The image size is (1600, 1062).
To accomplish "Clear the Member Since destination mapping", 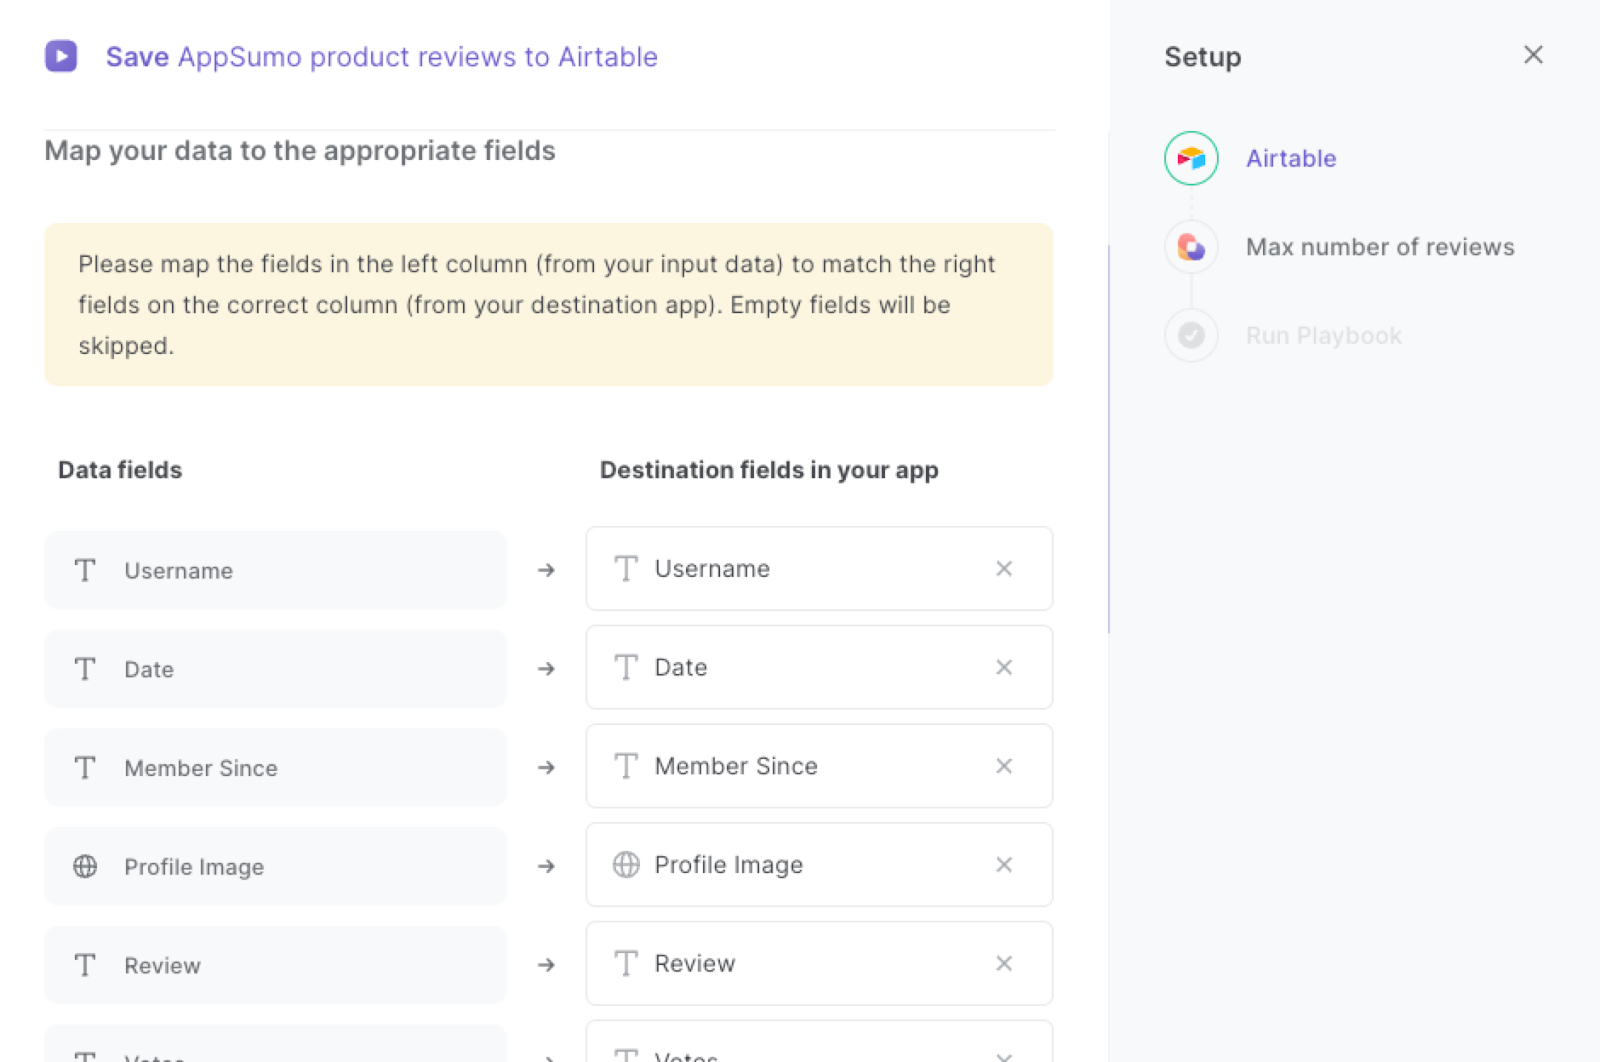I will (1004, 766).
